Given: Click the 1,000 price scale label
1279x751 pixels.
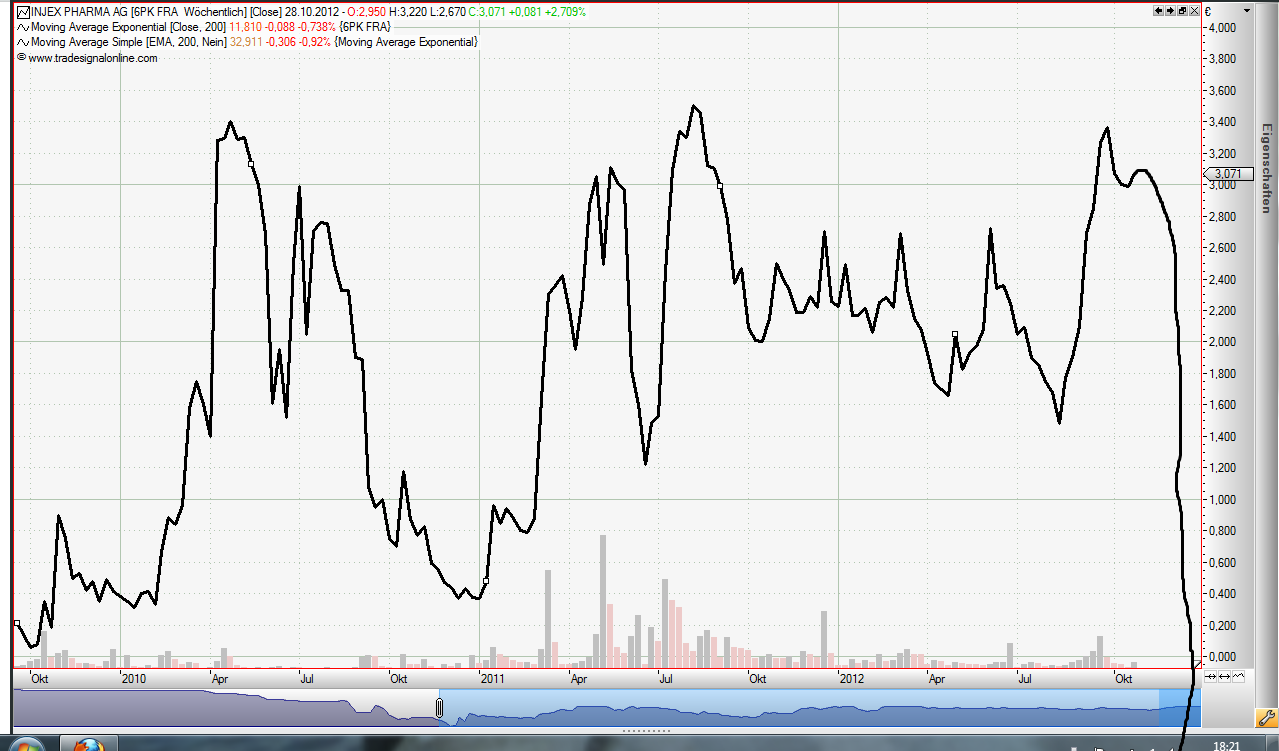Looking at the screenshot, I should tap(1224, 499).
